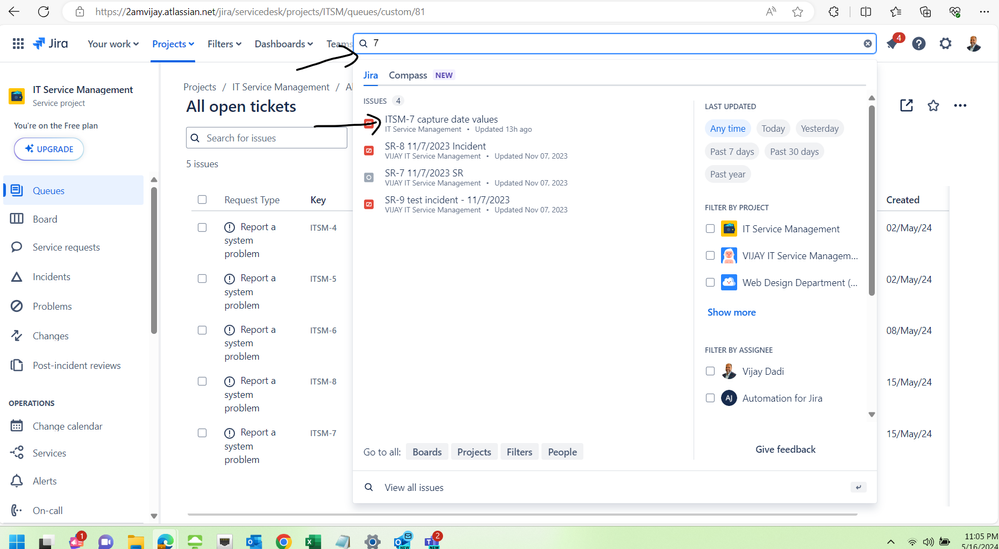Filter by Any time
Screen dimensions: 999x549
(728, 129)
